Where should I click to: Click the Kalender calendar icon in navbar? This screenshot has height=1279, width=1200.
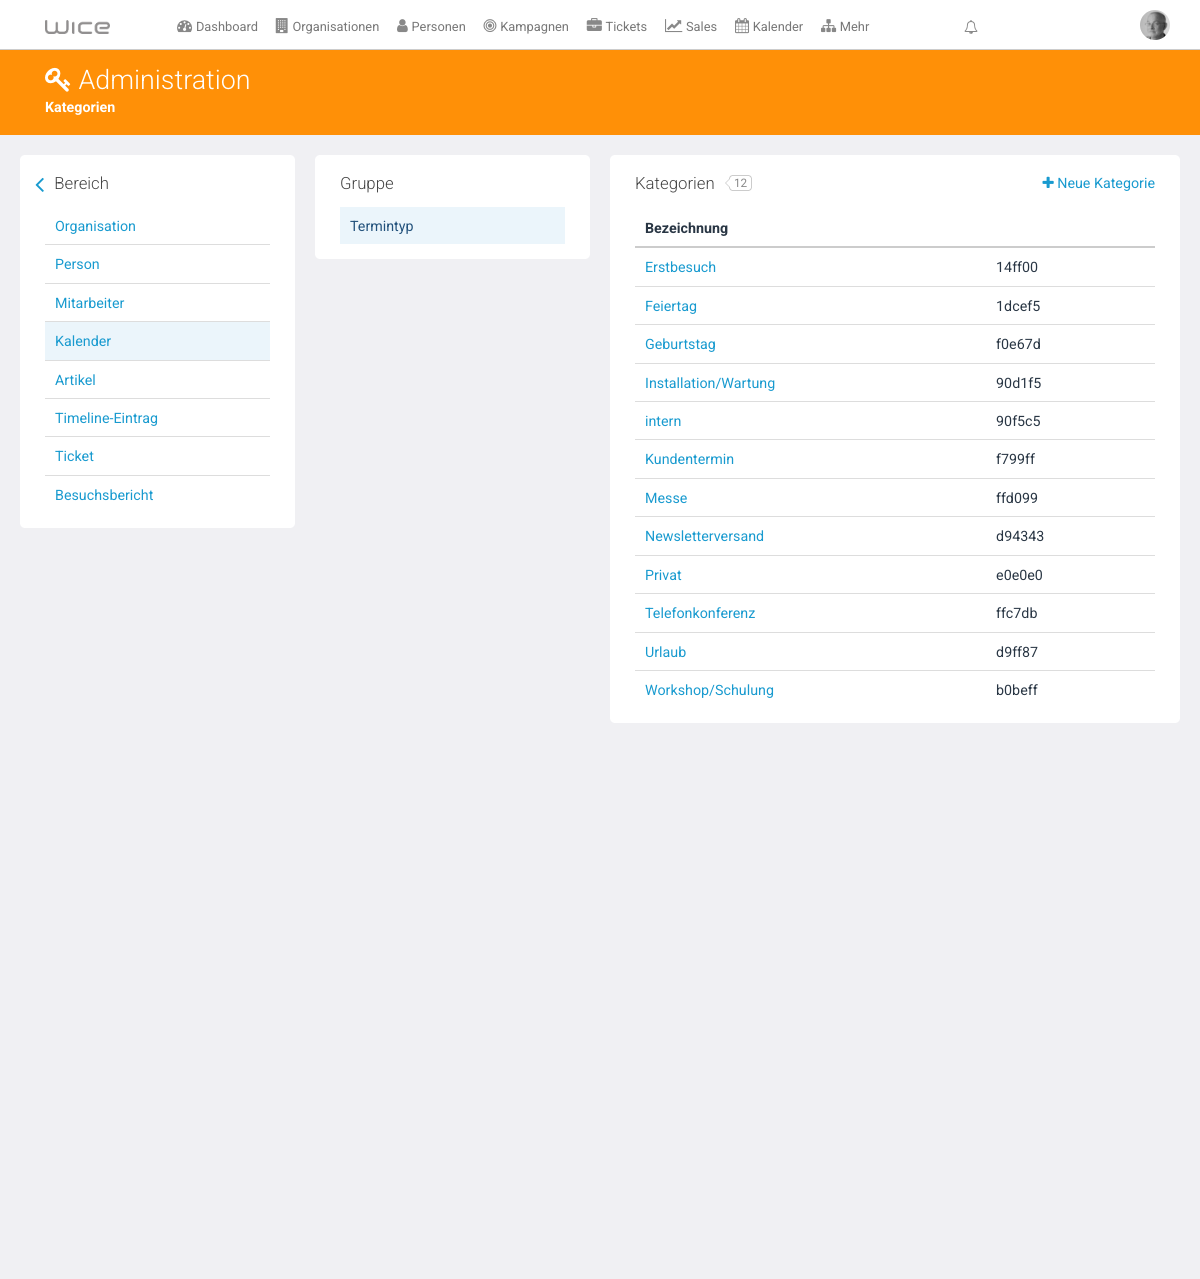coord(742,26)
